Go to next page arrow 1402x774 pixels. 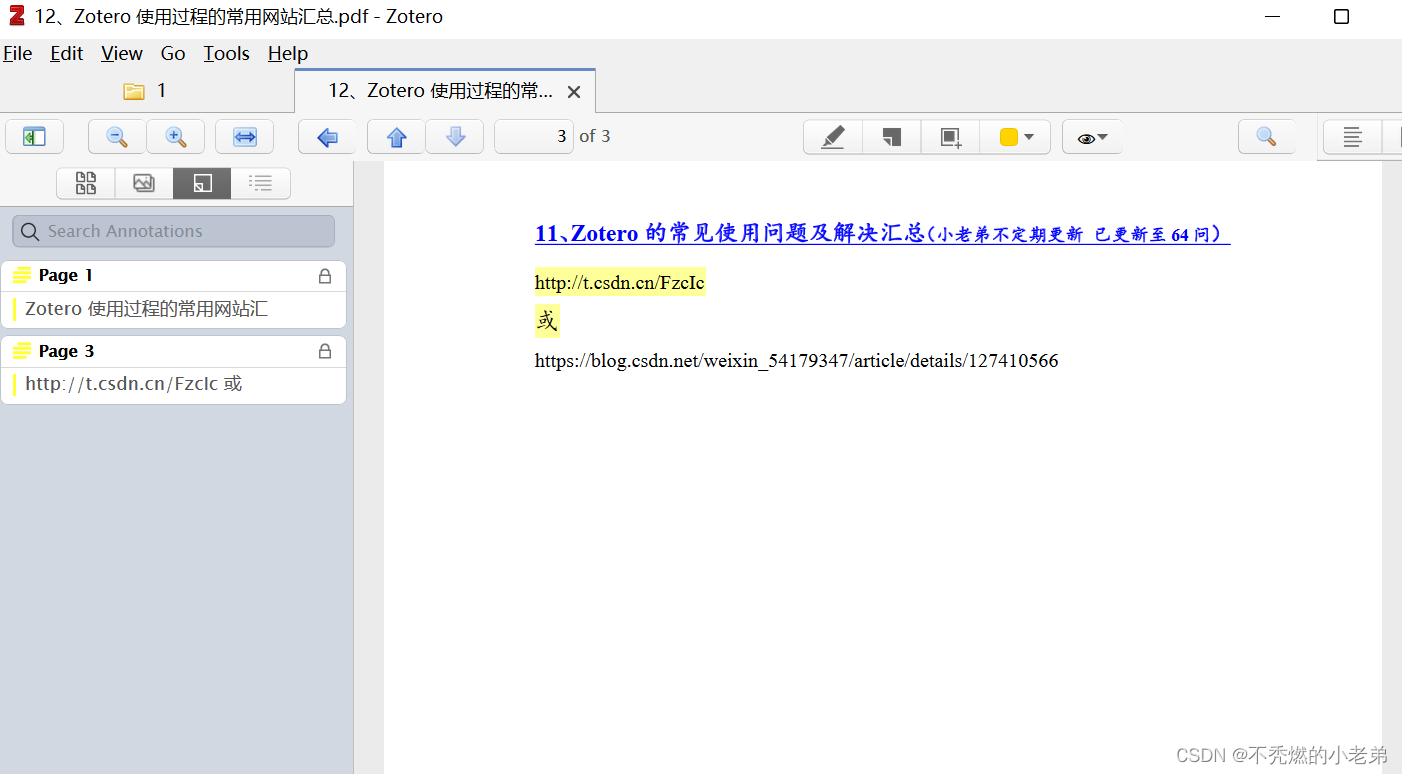point(455,137)
